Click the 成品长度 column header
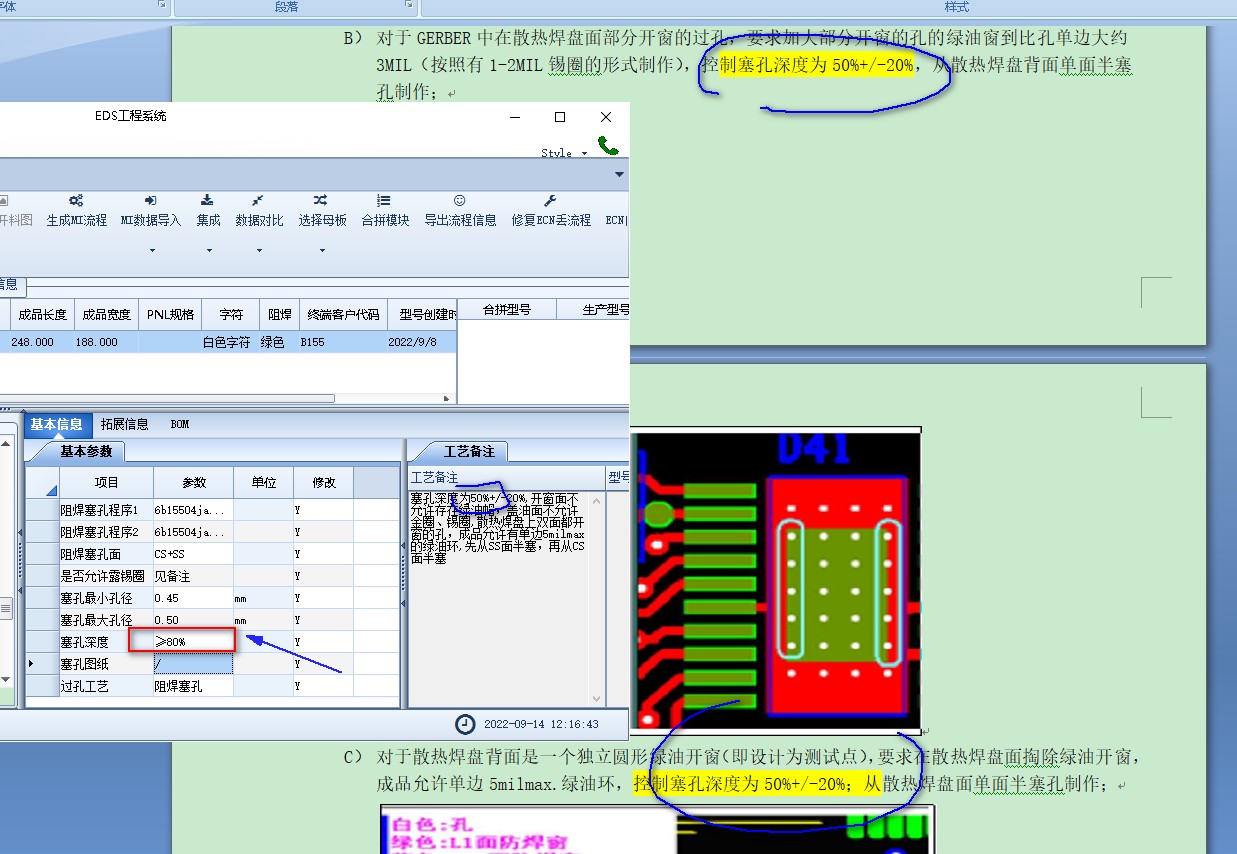 point(43,314)
